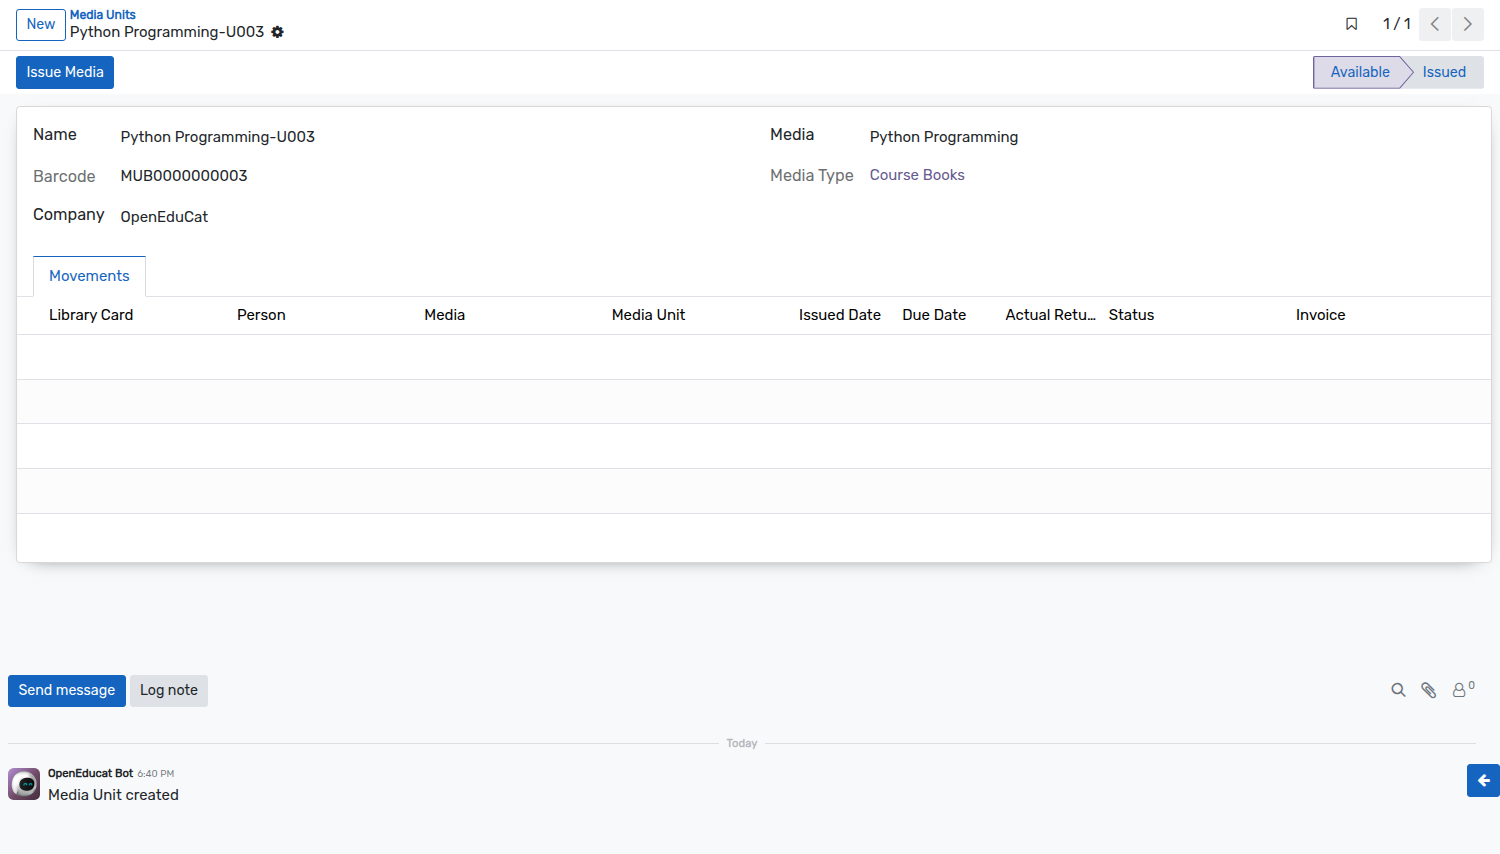
Task: Show followers icon in chatter
Action: 1463,689
